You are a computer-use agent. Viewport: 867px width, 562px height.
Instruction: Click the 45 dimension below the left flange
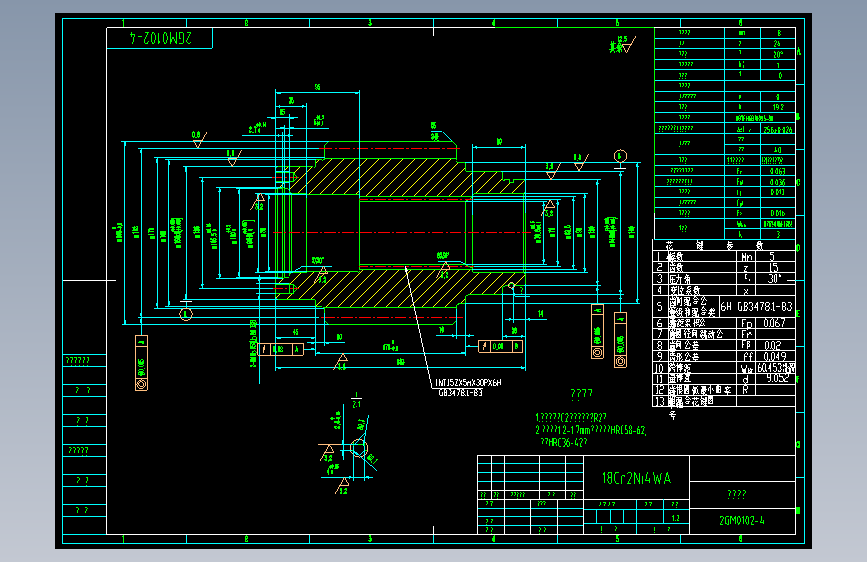(295, 332)
